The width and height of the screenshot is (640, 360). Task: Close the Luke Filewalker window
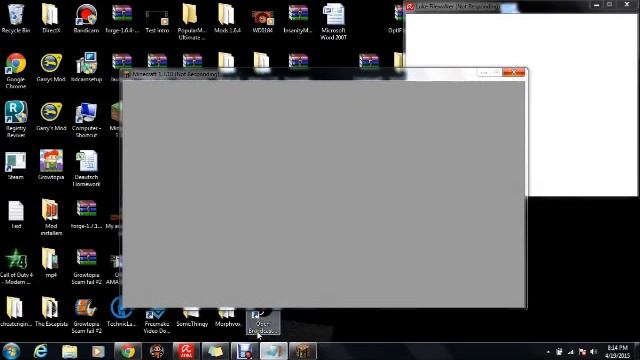(627, 5)
